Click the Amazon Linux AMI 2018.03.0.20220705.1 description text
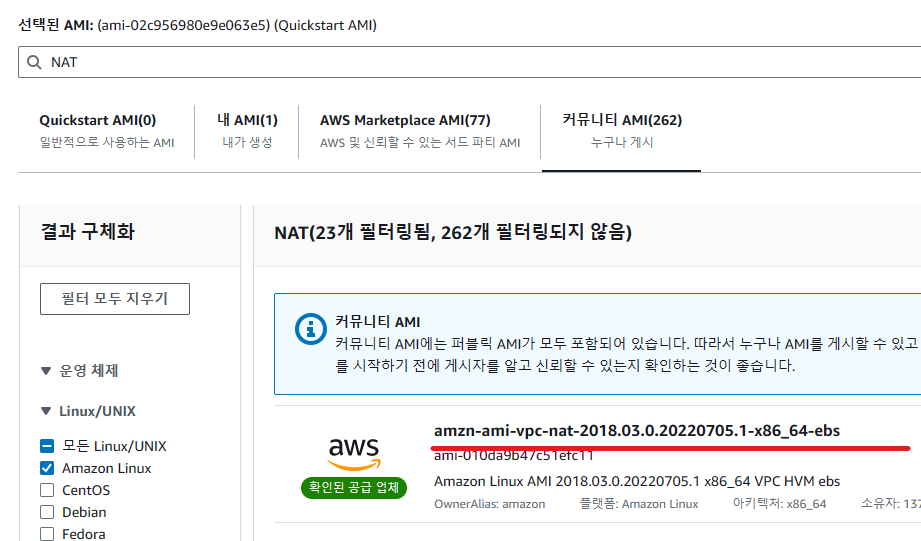Image resolution: width=921 pixels, height=541 pixels. (637, 481)
